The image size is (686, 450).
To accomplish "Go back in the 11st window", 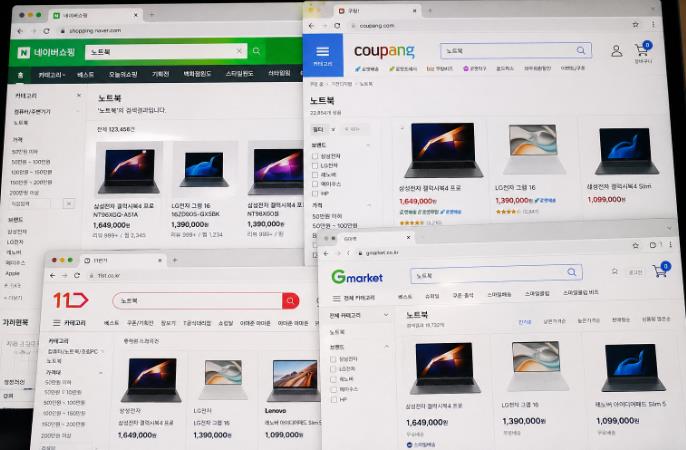I will (52, 276).
